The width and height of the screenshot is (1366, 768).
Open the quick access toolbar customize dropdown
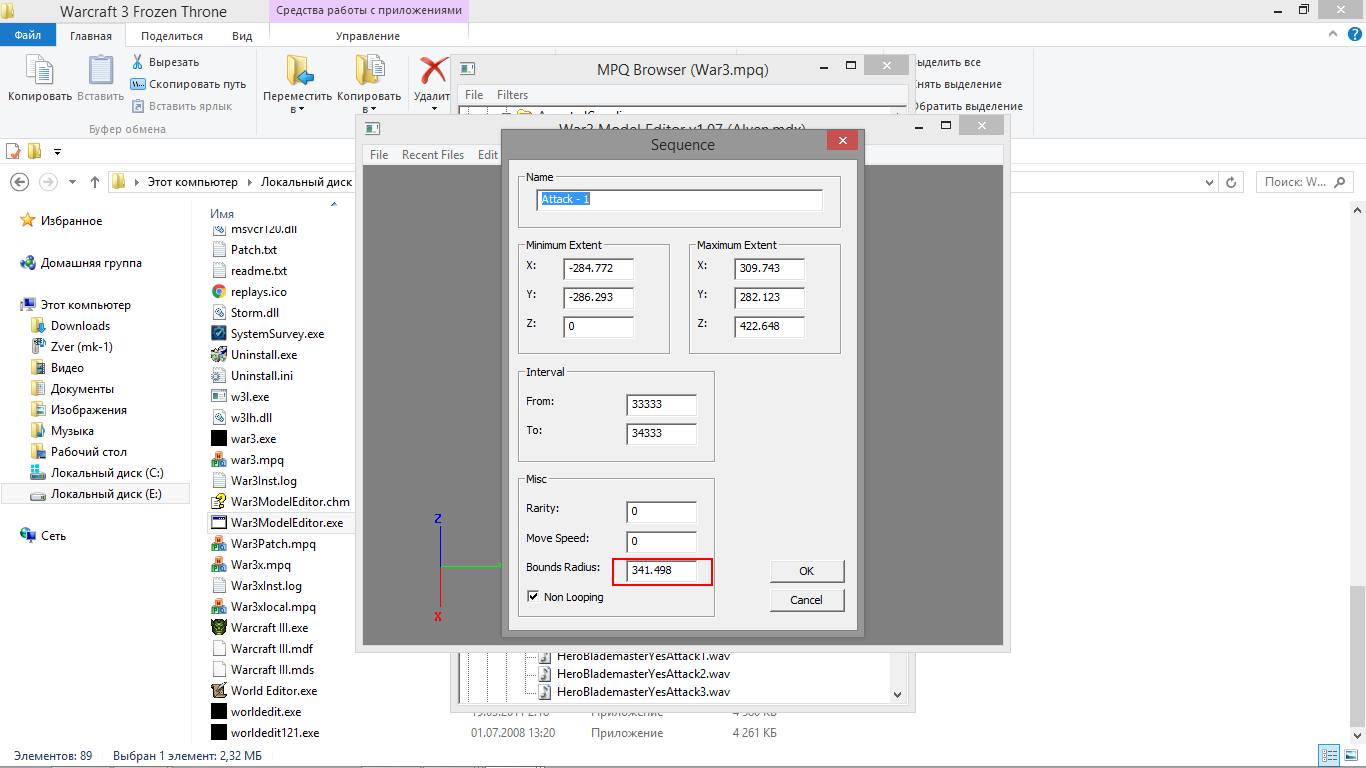coord(57,152)
